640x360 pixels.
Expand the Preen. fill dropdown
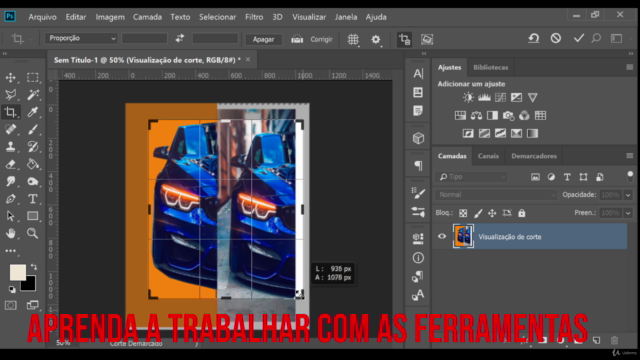click(628, 213)
